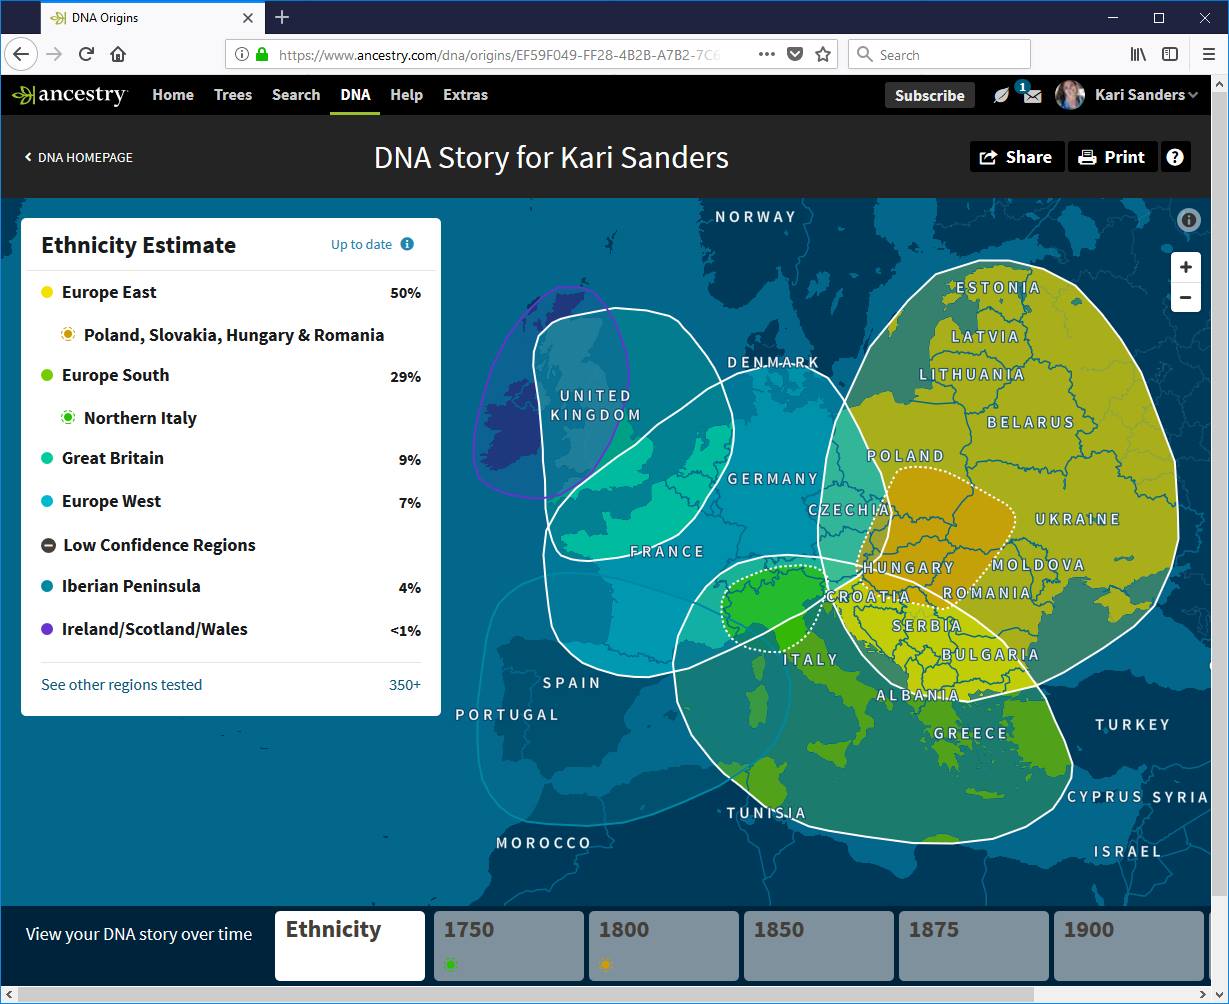Click the help question mark icon
Image resolution: width=1229 pixels, height=1004 pixels.
click(x=1175, y=157)
